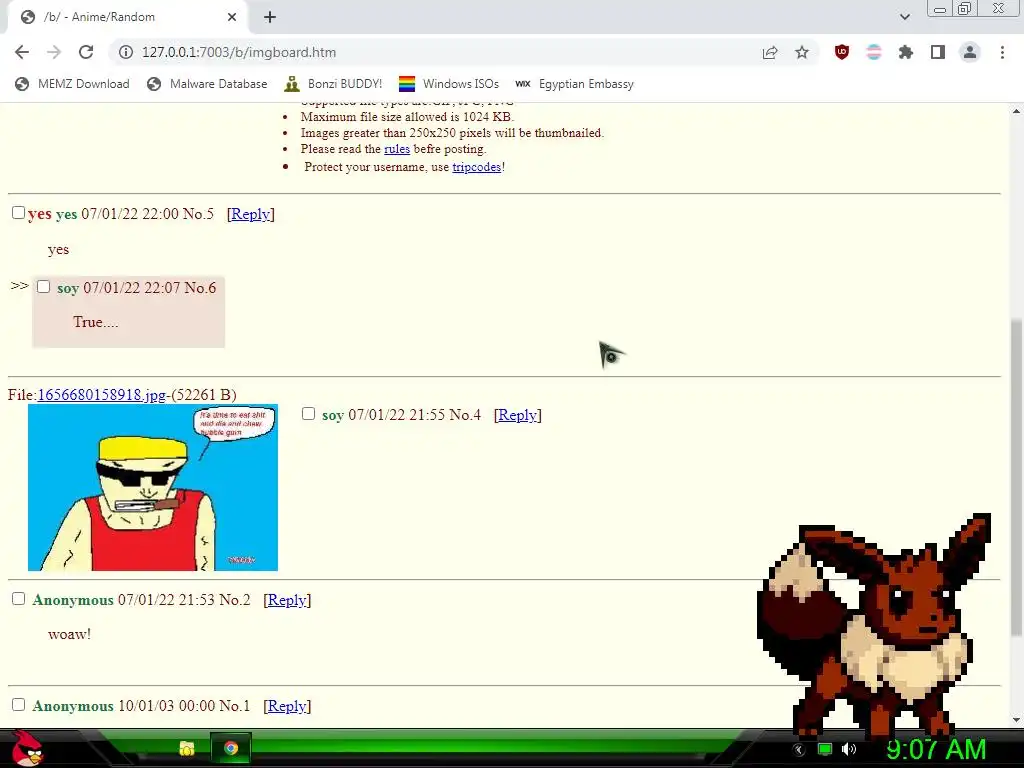The width and height of the screenshot is (1024, 768).
Task: Tick checkbox for post No.6 by soy
Action: click(43, 287)
